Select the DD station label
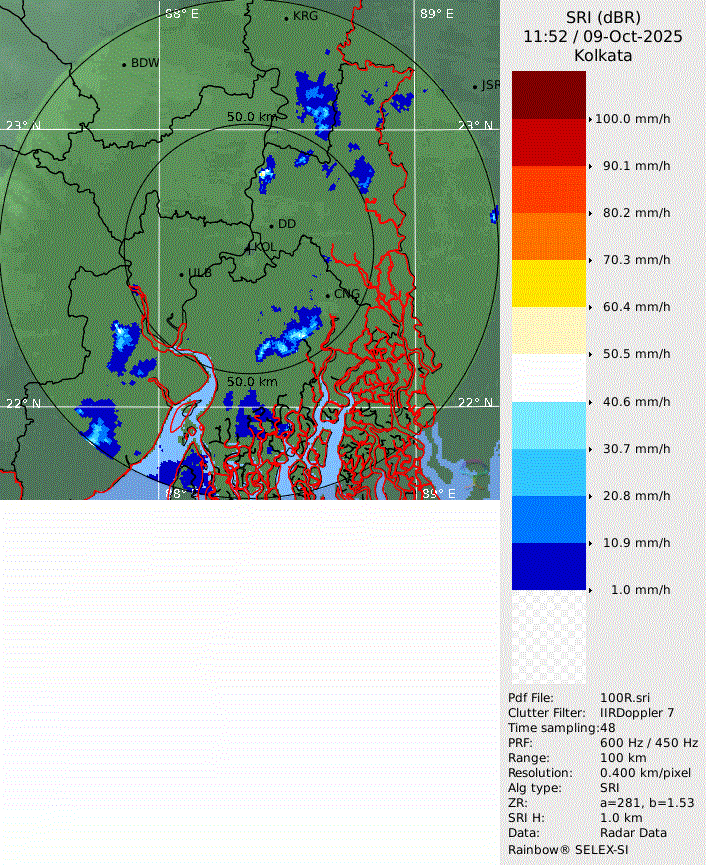The height and width of the screenshot is (865, 706). click(x=287, y=224)
